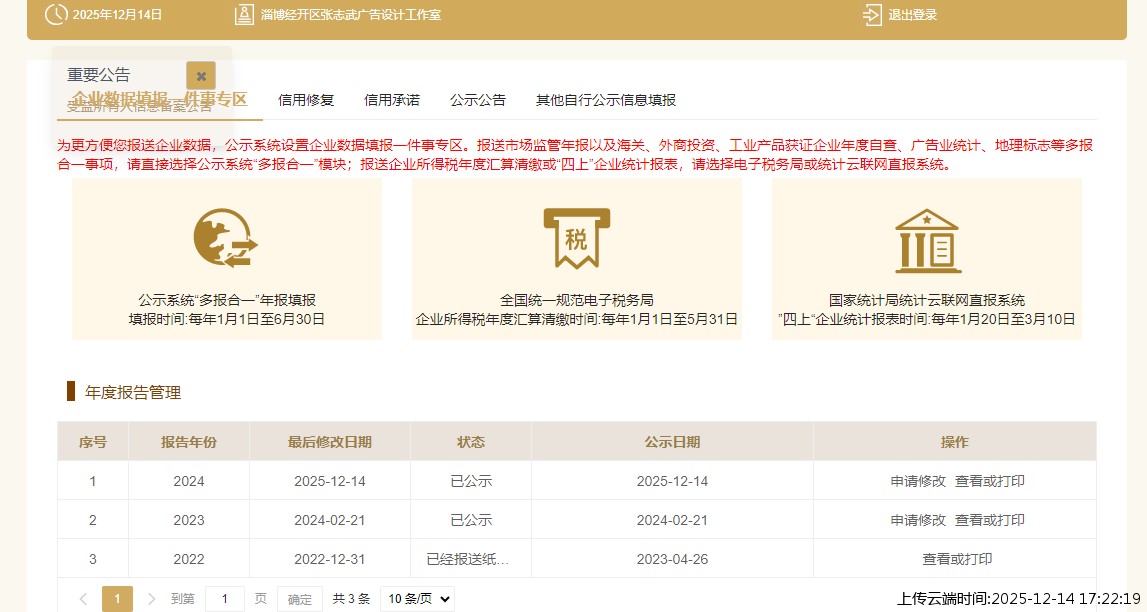Click the 退出登录 logout icon
1147x612 pixels.
(872, 15)
